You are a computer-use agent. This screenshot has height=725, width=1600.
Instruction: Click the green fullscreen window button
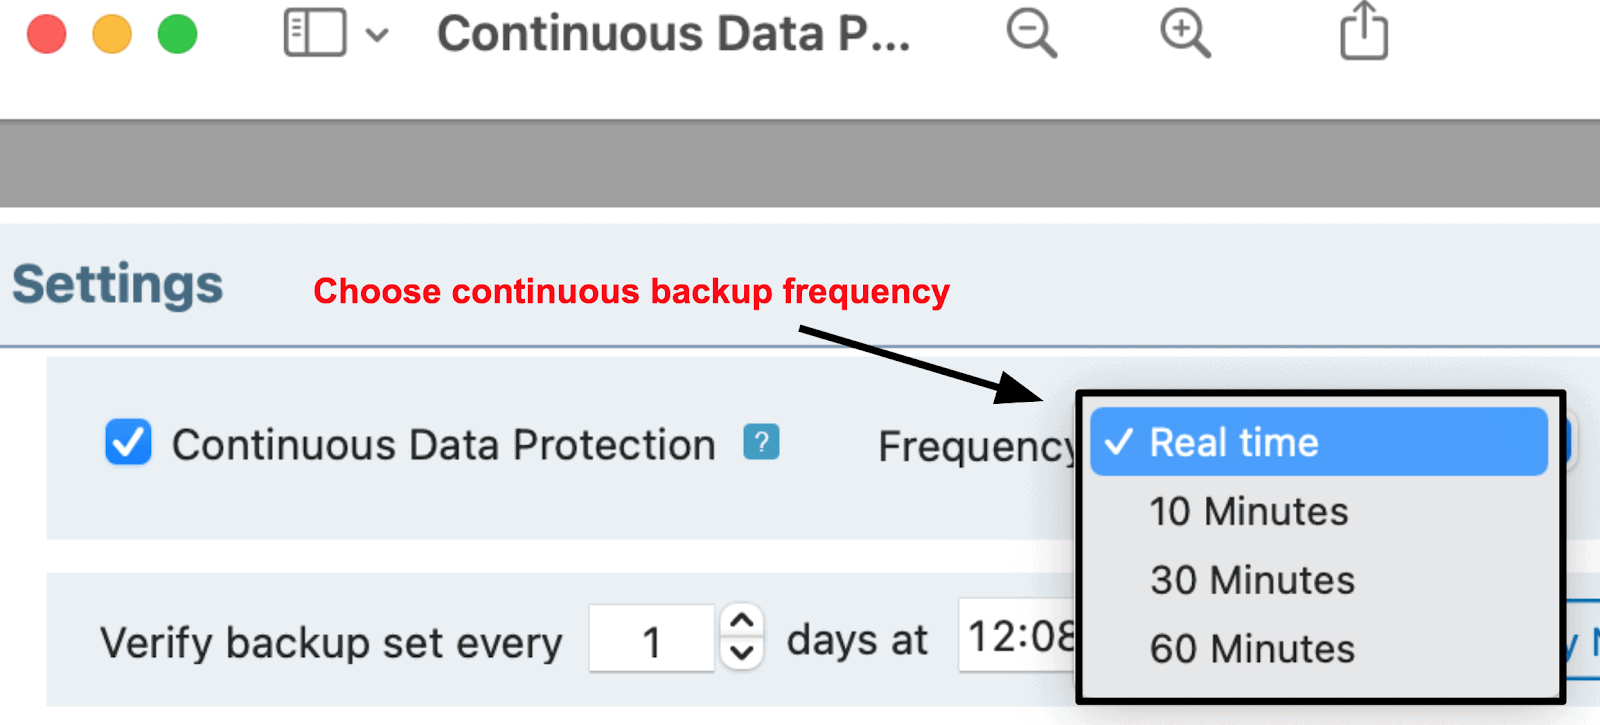coord(178,34)
